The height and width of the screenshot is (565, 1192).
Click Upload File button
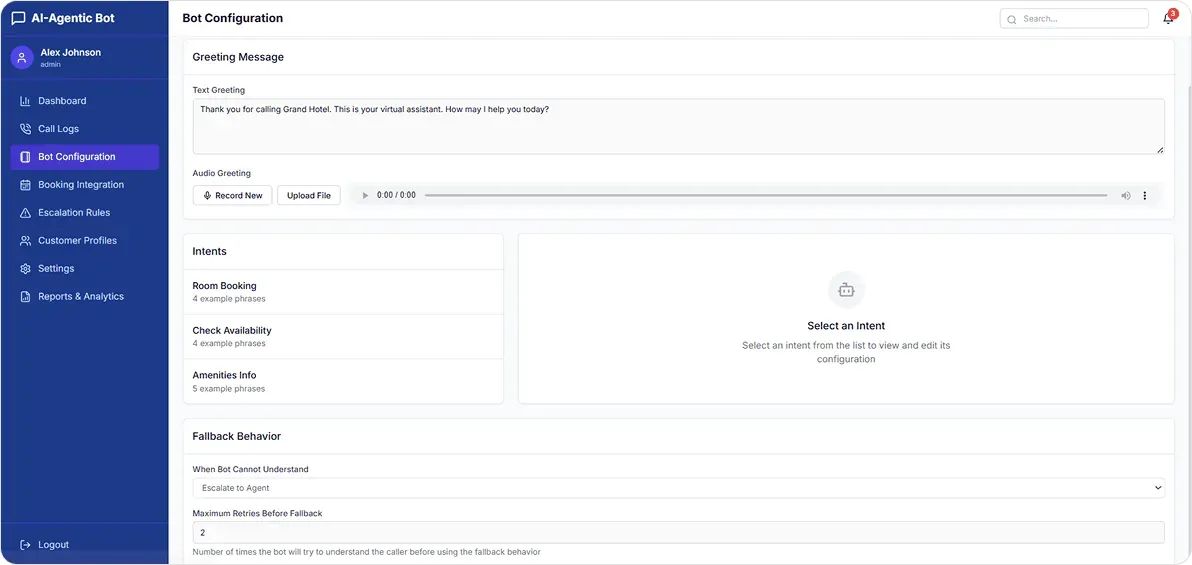coord(309,195)
